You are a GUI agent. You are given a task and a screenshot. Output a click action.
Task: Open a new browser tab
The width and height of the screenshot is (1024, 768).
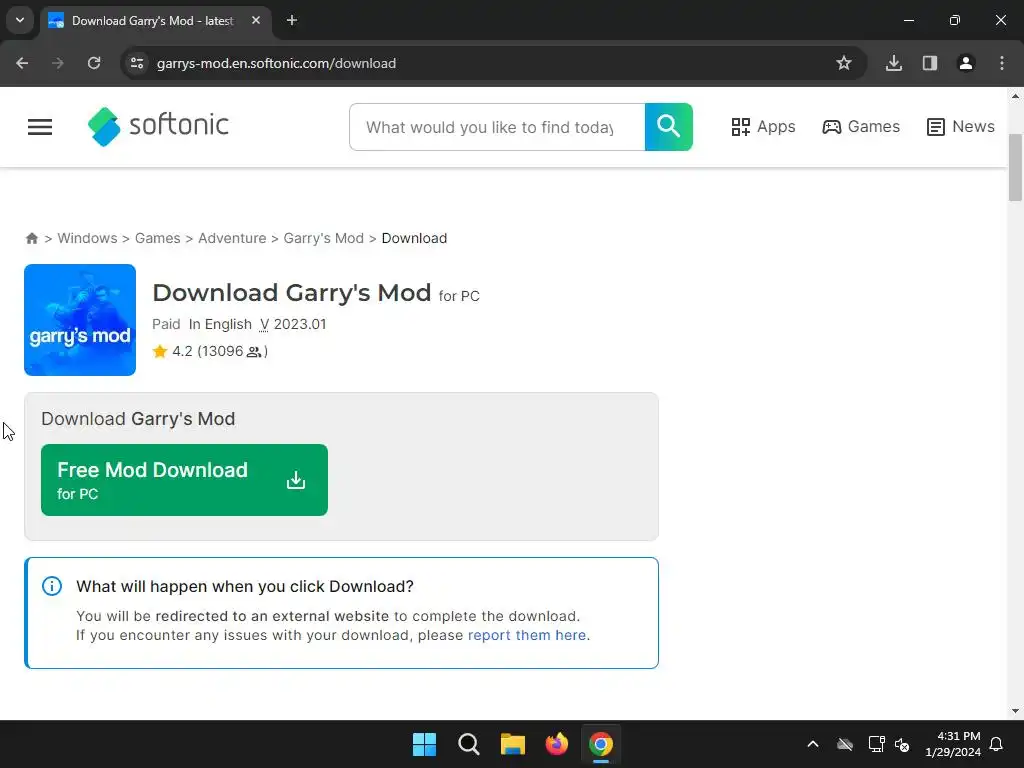tap(292, 21)
